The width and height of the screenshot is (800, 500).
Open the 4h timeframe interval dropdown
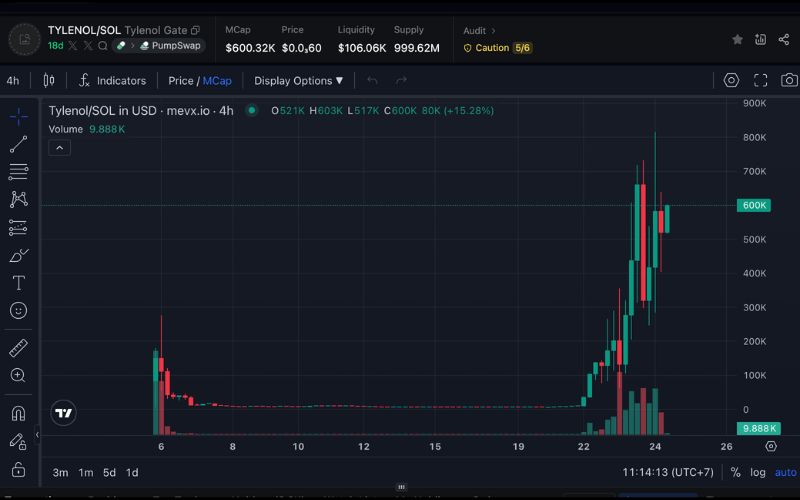point(13,80)
